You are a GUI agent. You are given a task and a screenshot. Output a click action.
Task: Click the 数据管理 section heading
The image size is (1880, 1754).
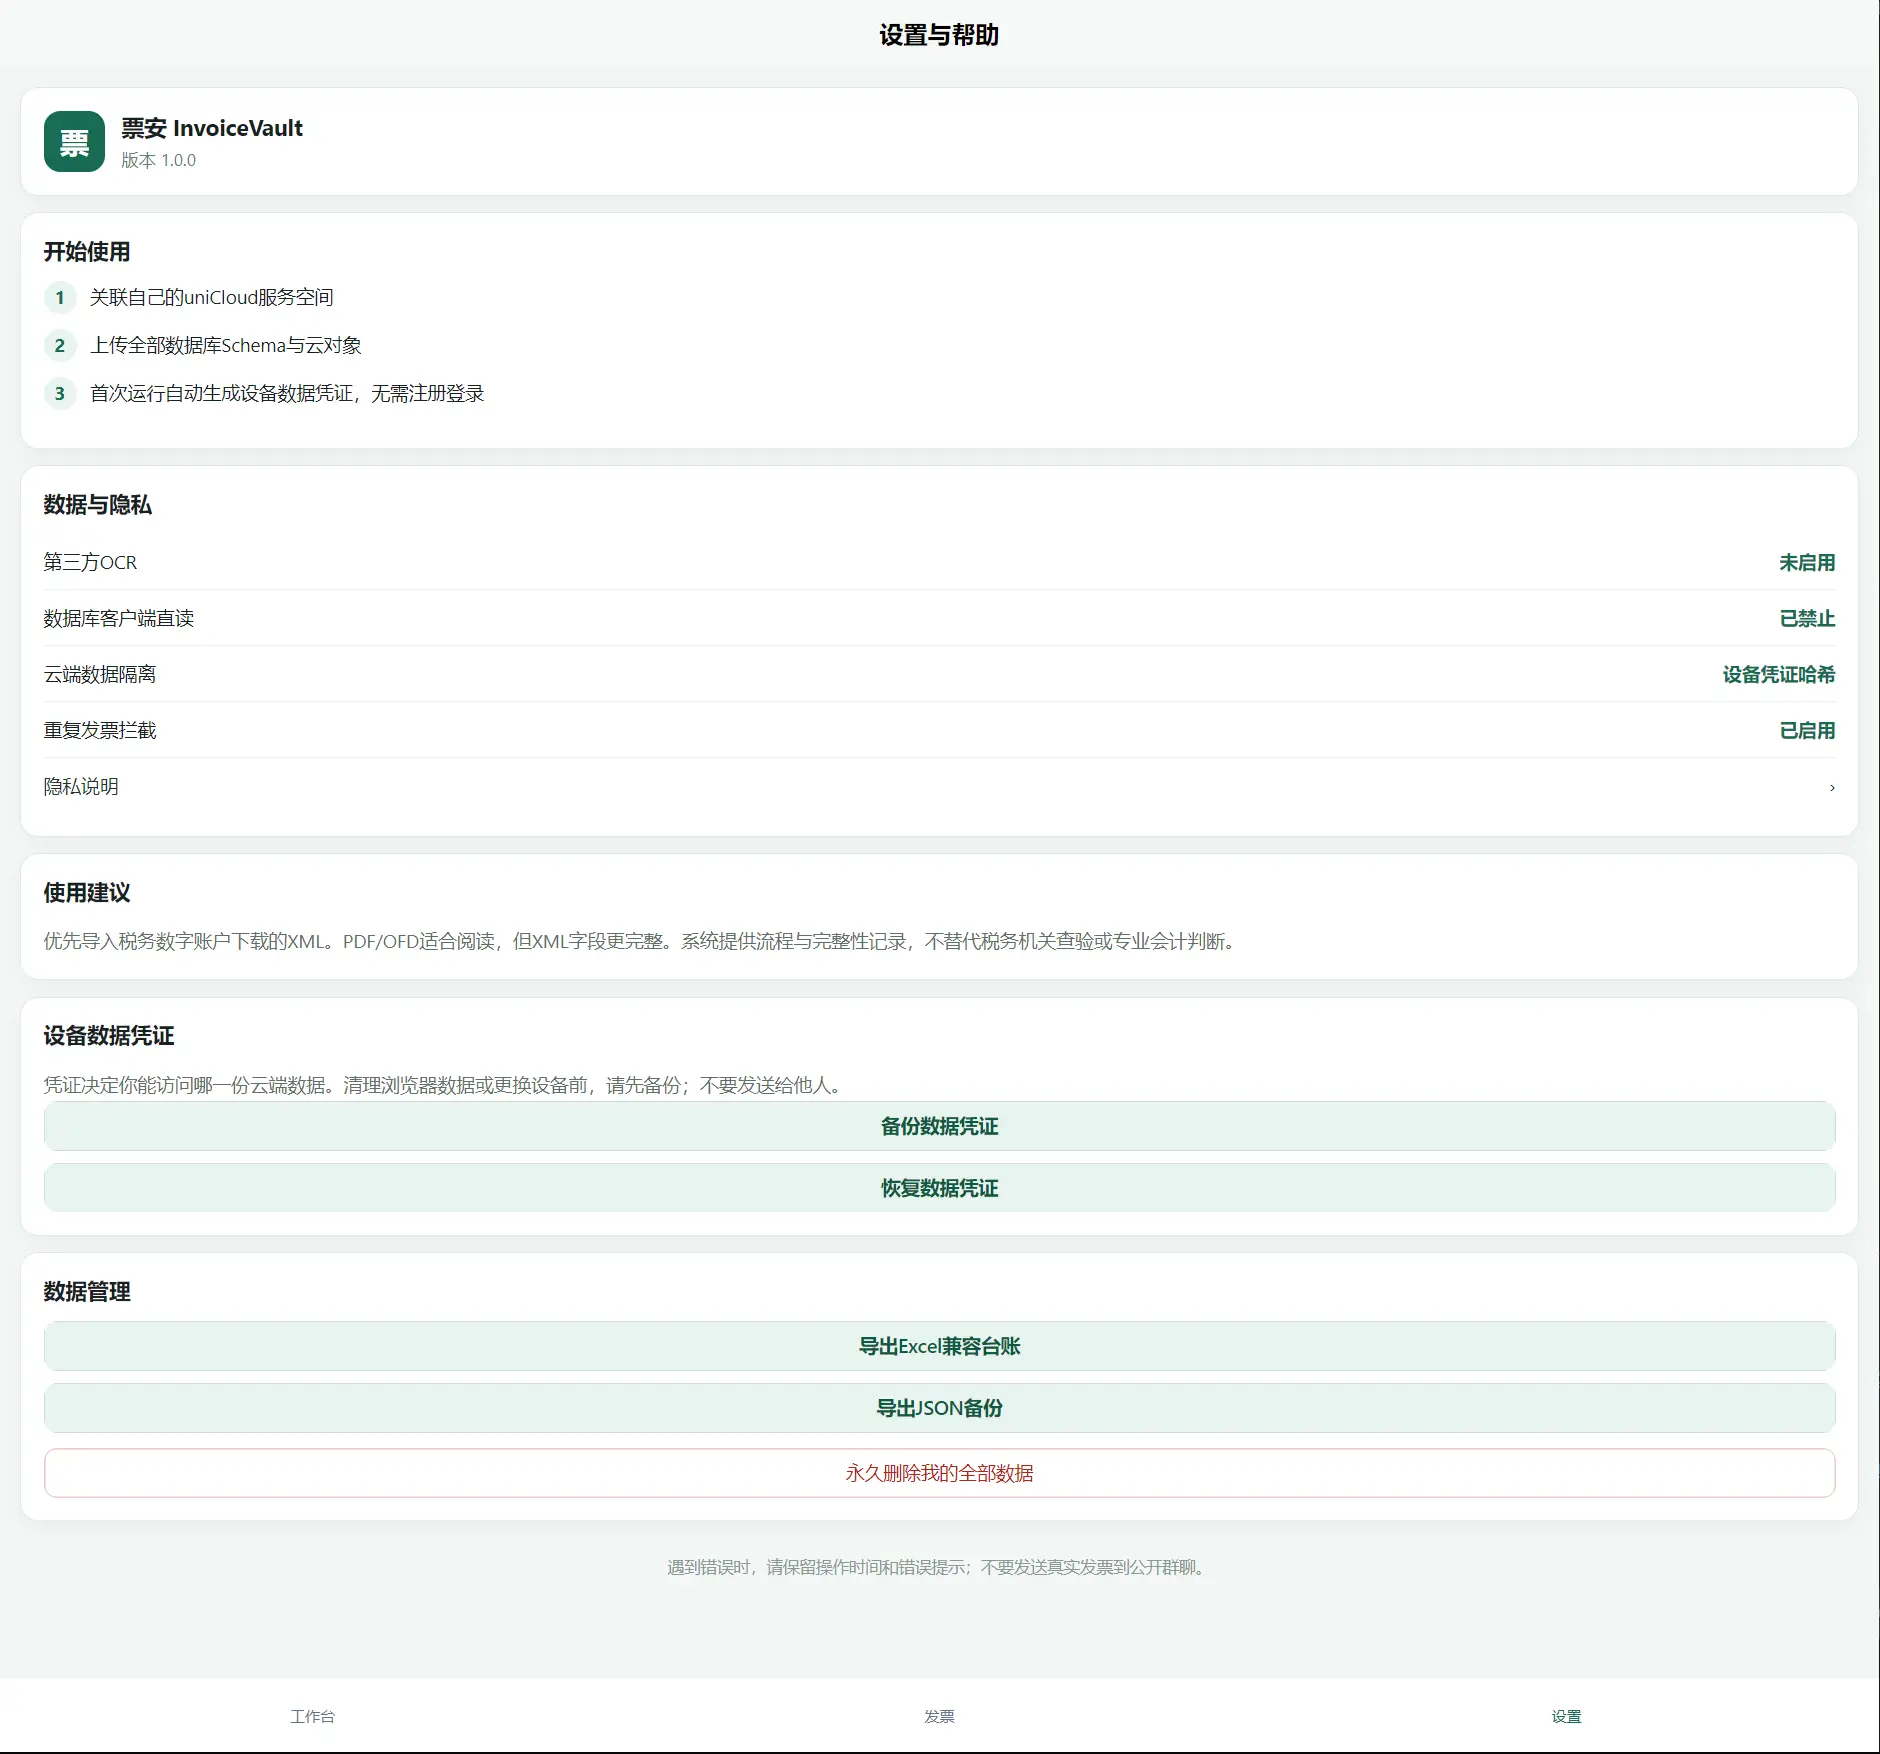point(87,1291)
